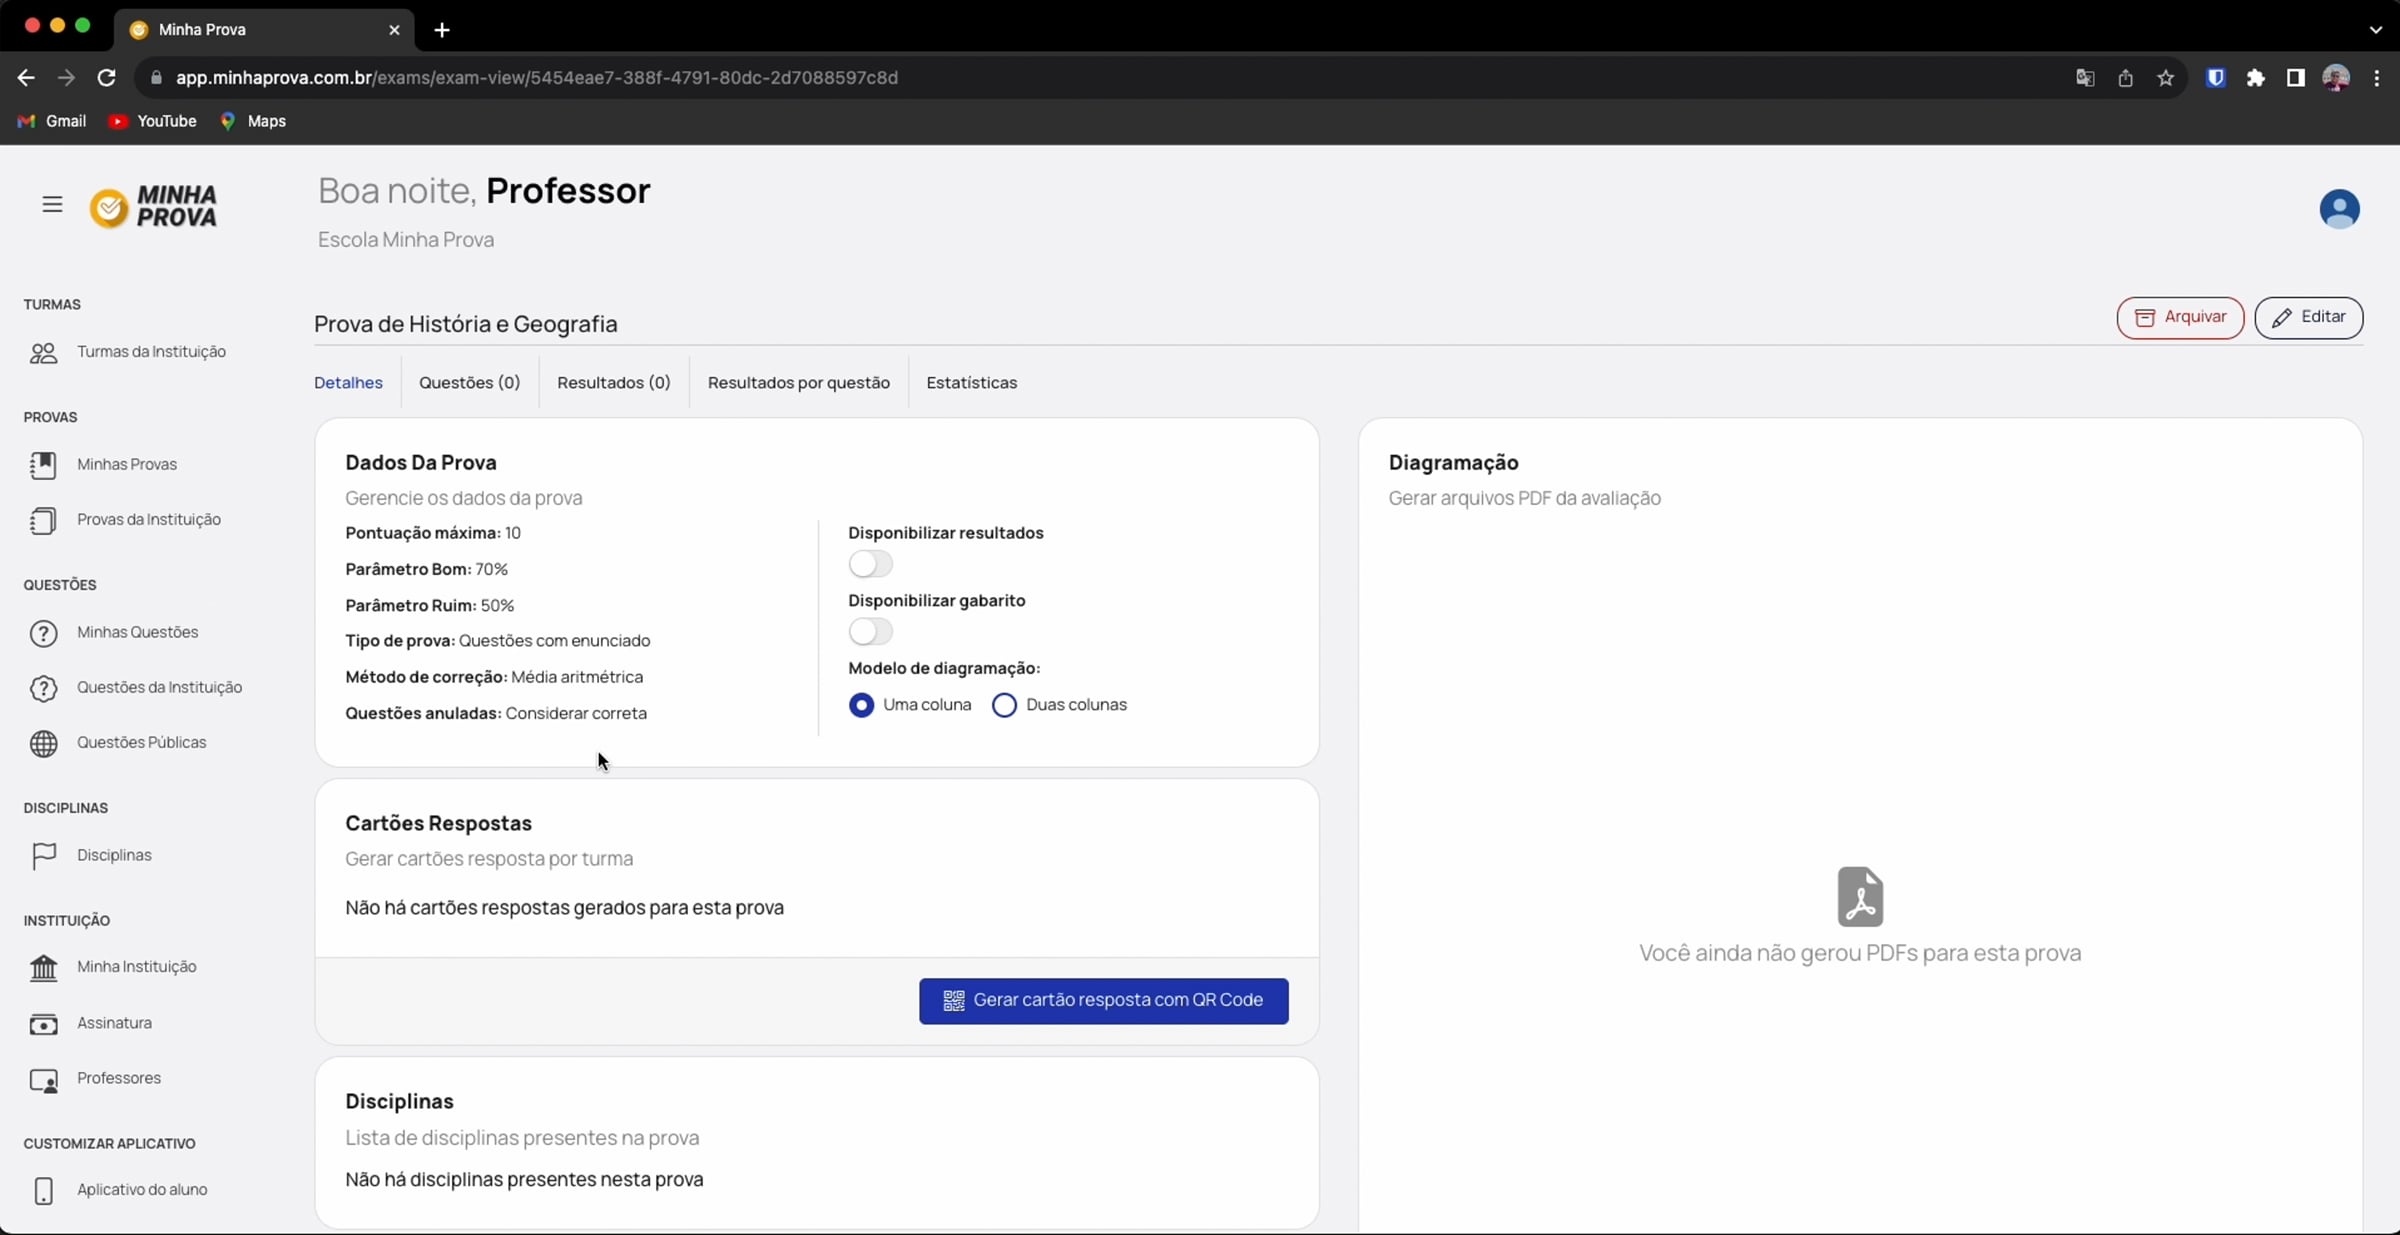Click the browser address bar URL
Viewport: 2400px width, 1235px height.
click(536, 78)
